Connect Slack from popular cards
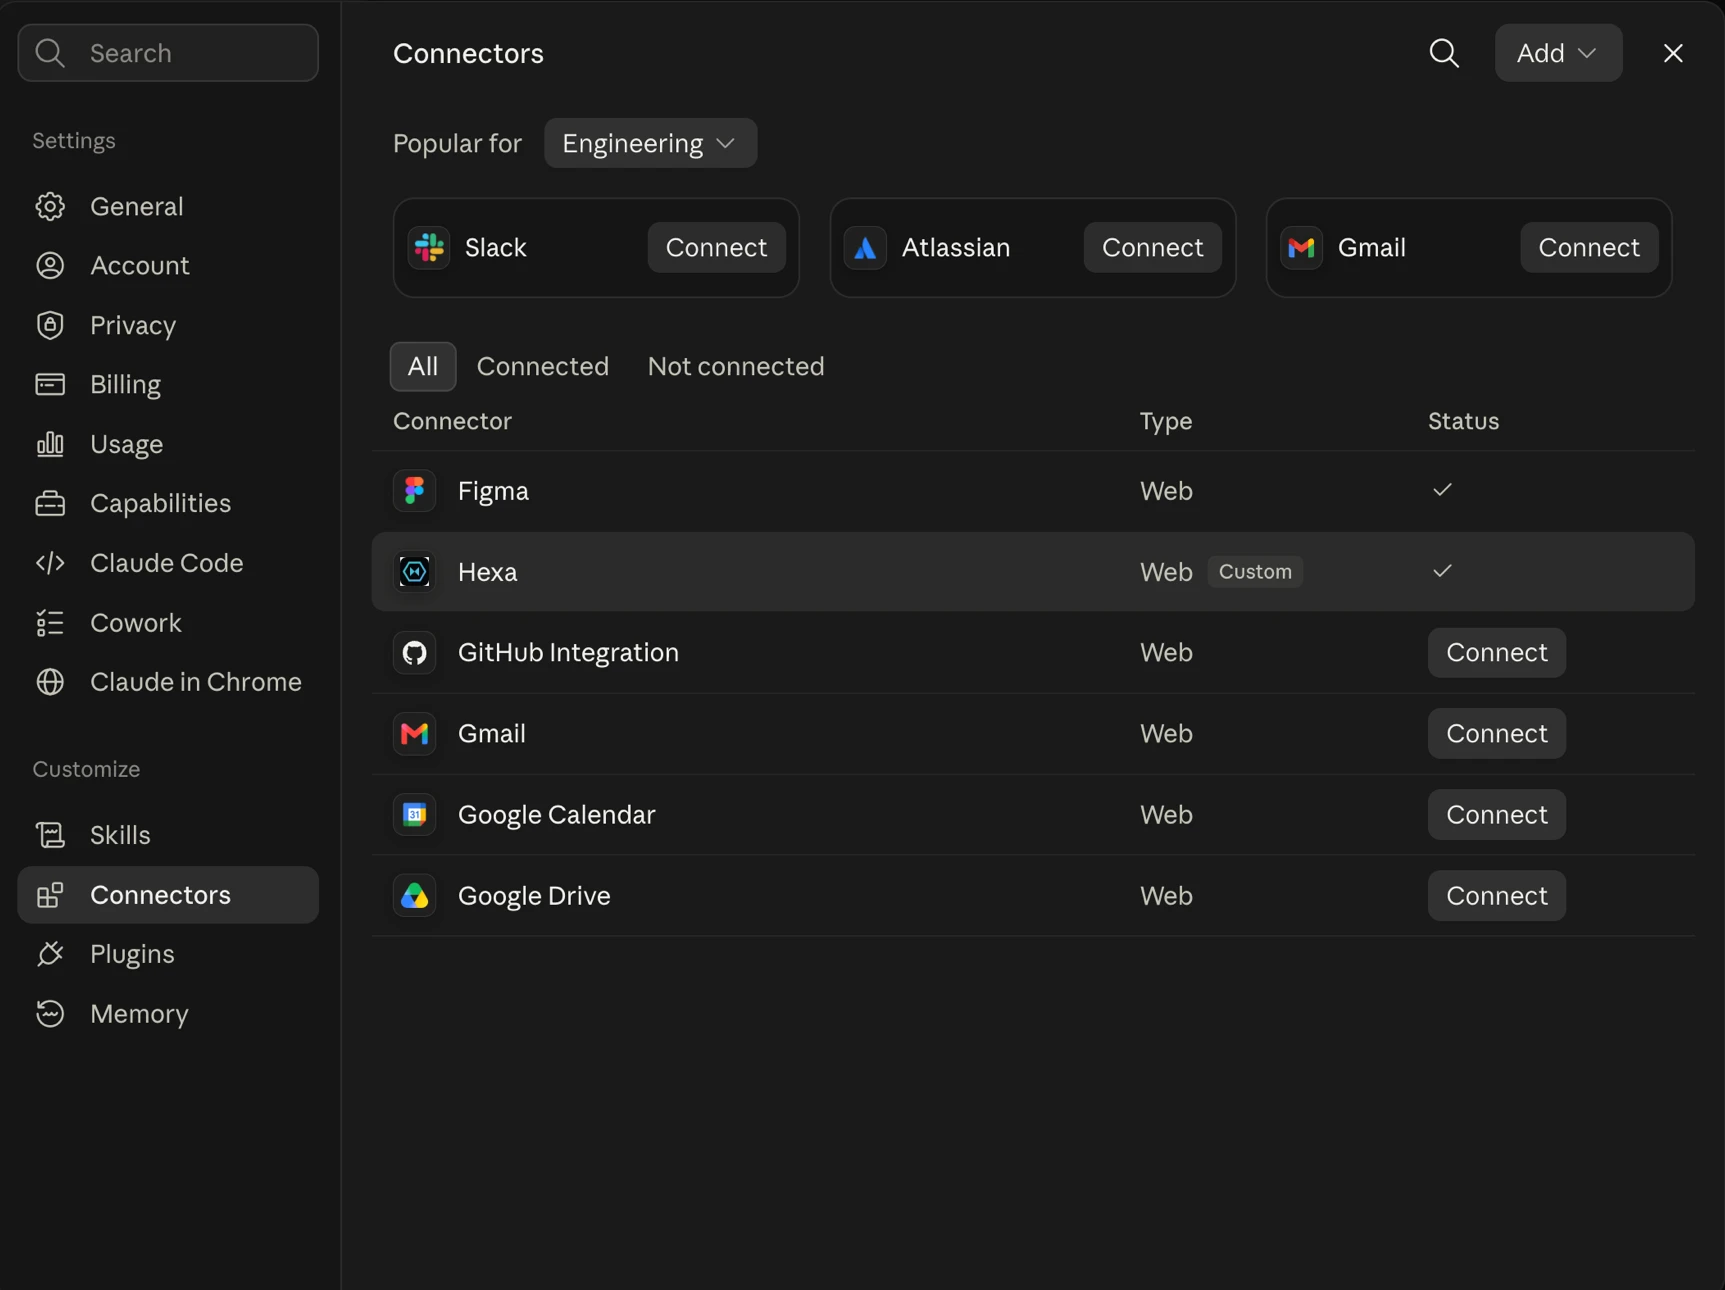The width and height of the screenshot is (1725, 1290). click(716, 247)
